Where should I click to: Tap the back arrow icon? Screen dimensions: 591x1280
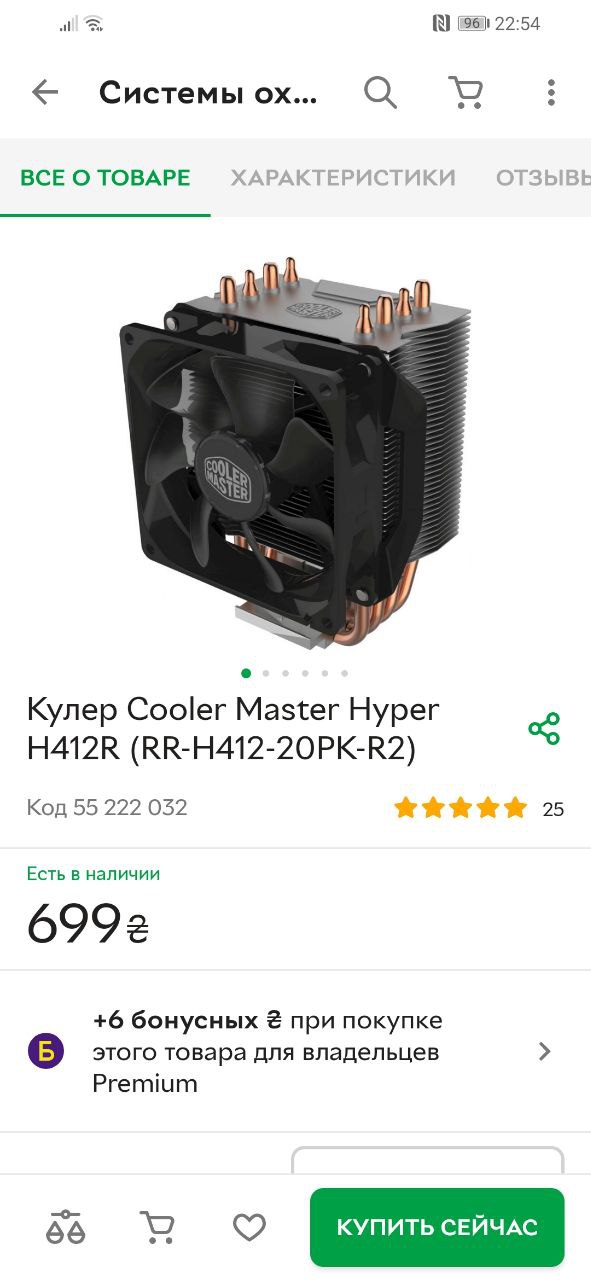[x=45, y=93]
